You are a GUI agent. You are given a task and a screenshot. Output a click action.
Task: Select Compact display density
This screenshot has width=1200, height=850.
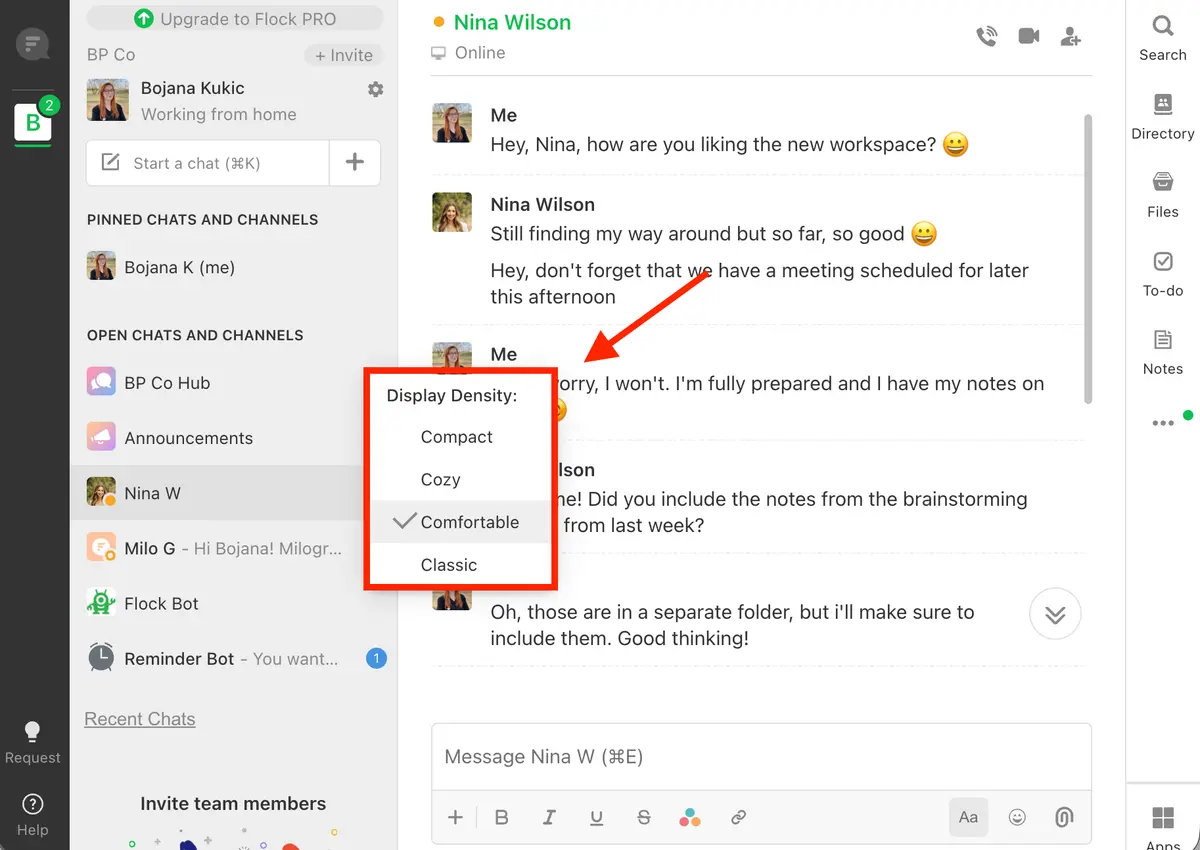[x=456, y=437]
